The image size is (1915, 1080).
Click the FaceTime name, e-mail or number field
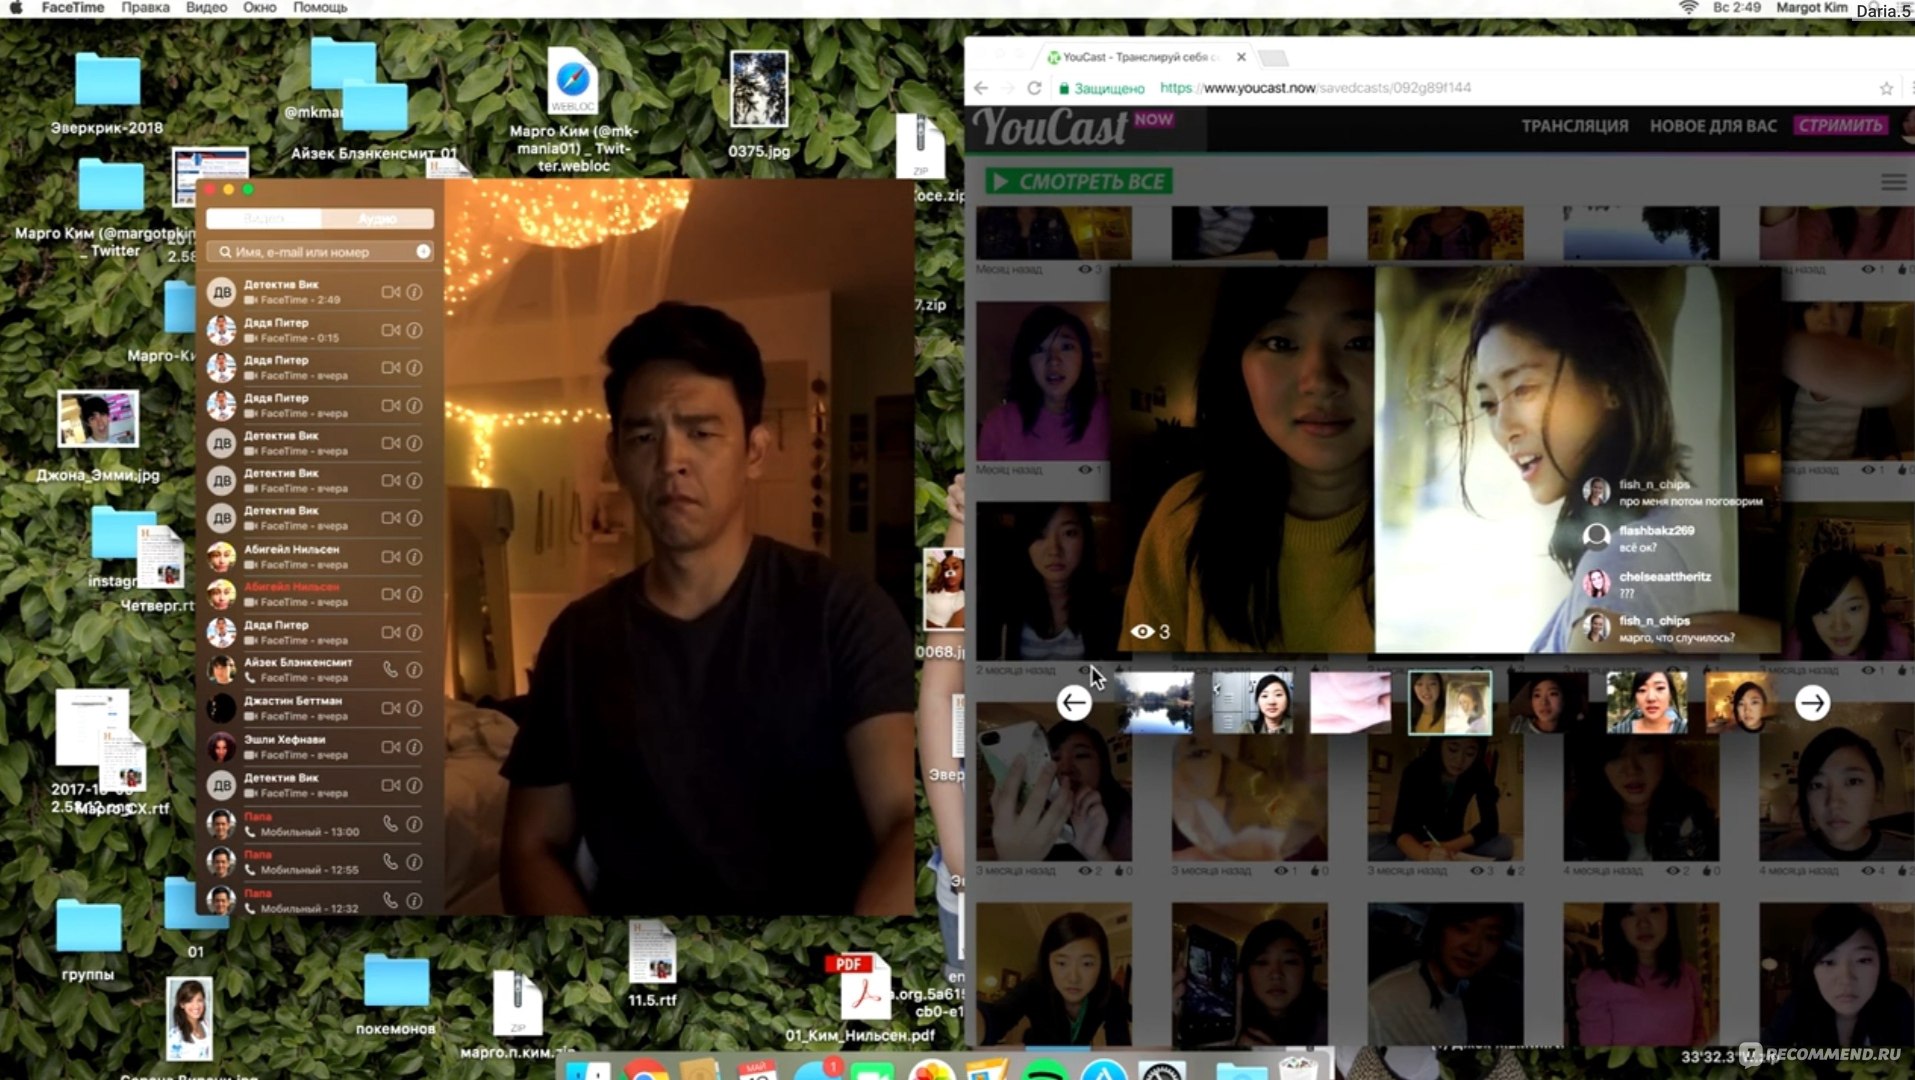click(x=320, y=251)
